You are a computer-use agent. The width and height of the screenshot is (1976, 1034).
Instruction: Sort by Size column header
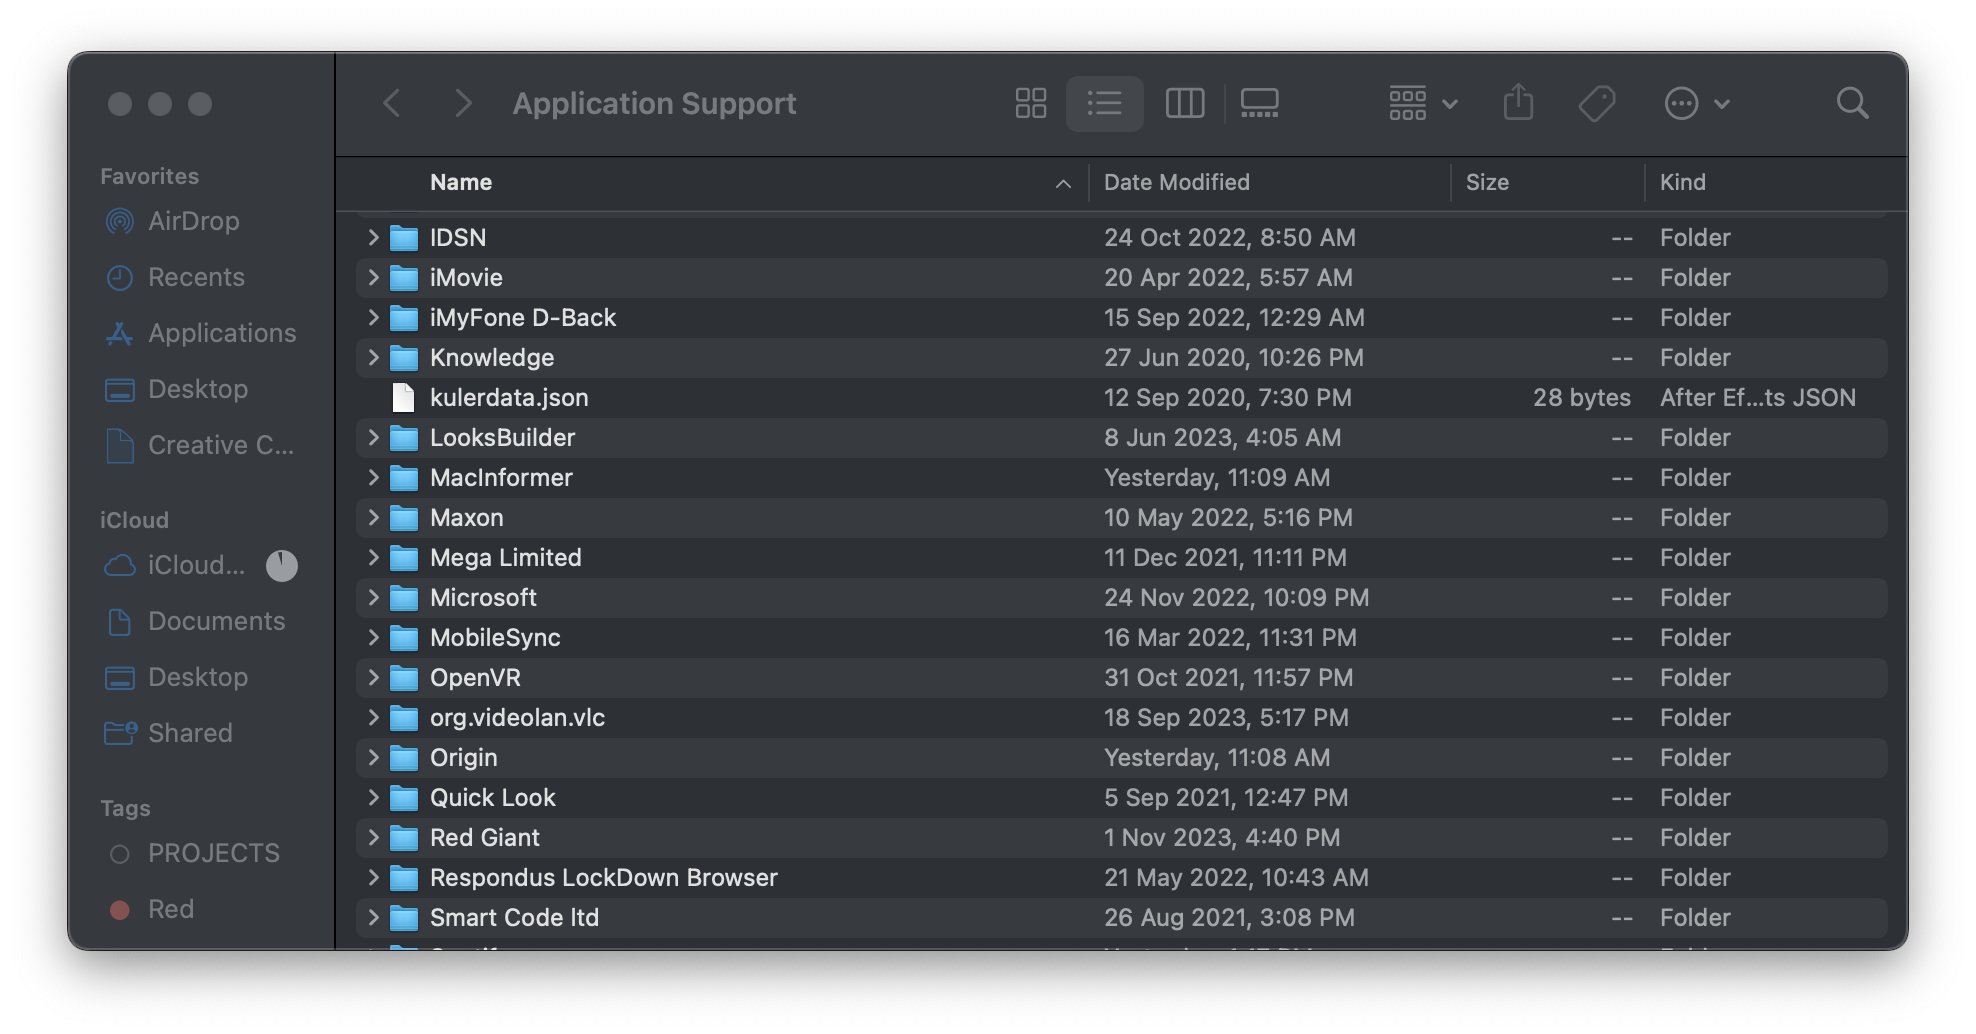[x=1487, y=182]
